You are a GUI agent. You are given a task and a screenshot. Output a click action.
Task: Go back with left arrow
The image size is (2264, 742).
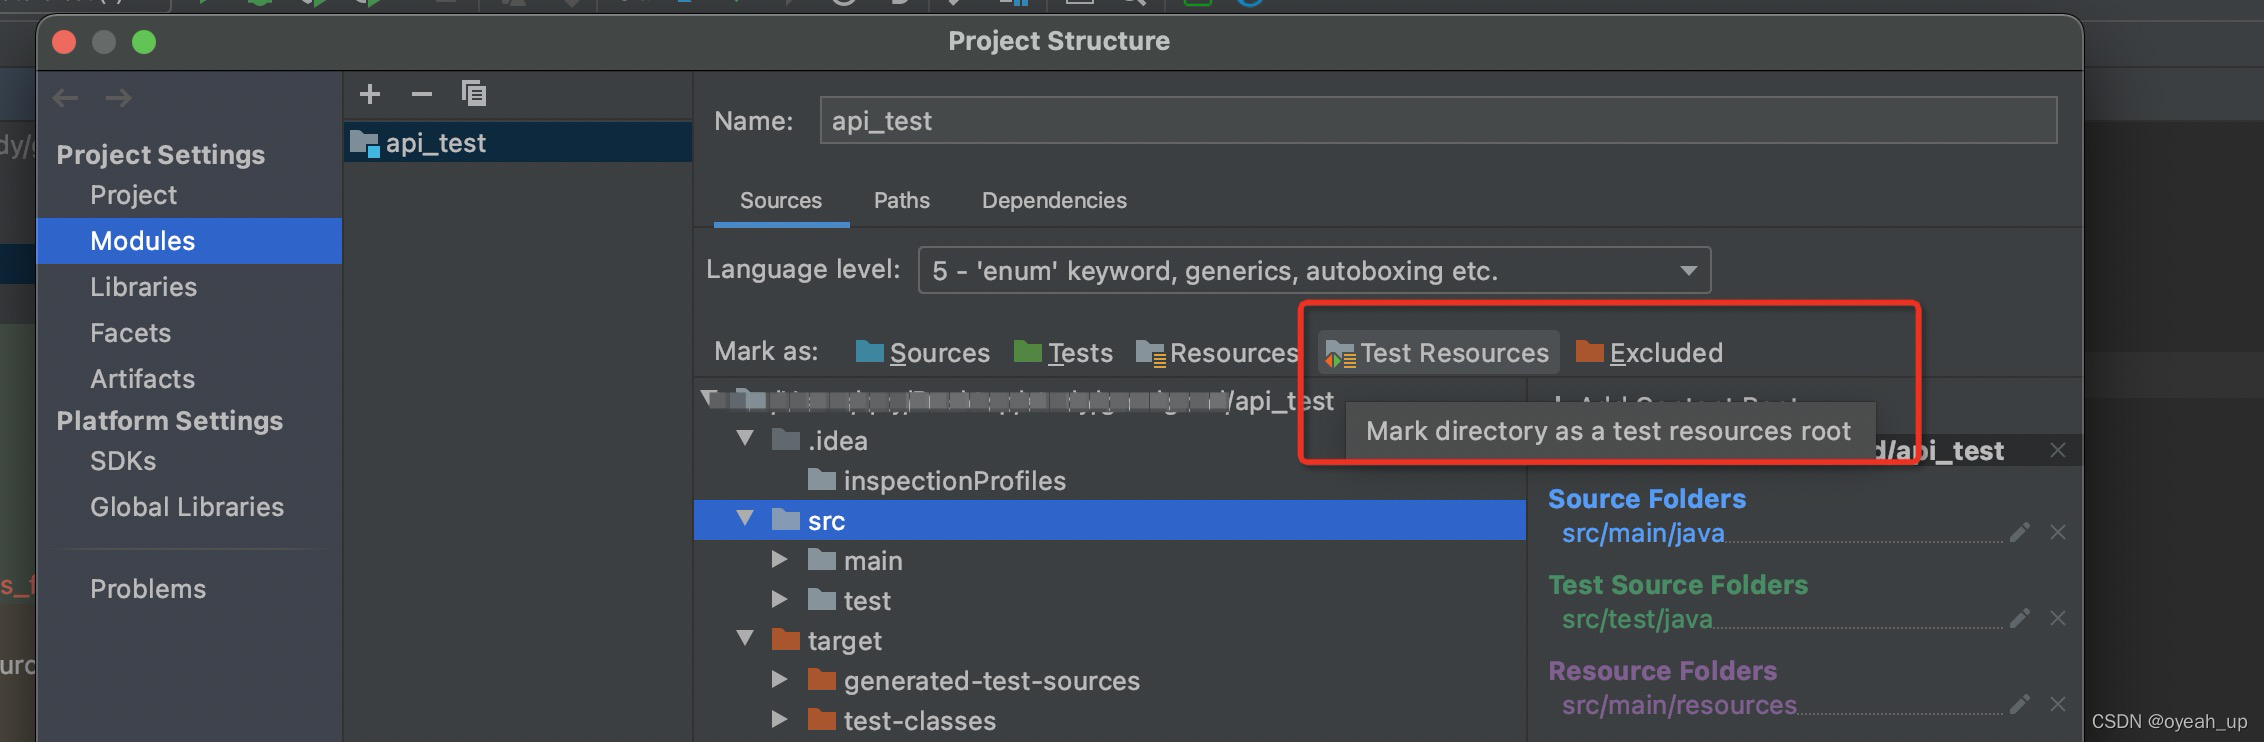66,98
